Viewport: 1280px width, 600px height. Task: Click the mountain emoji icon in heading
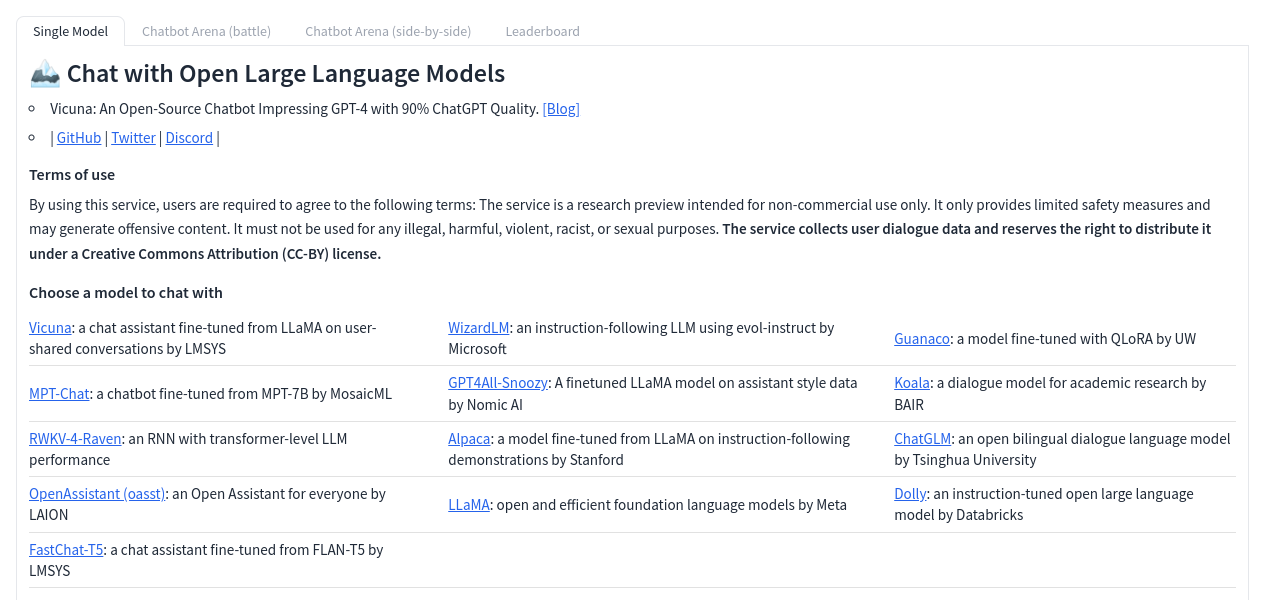click(45, 73)
